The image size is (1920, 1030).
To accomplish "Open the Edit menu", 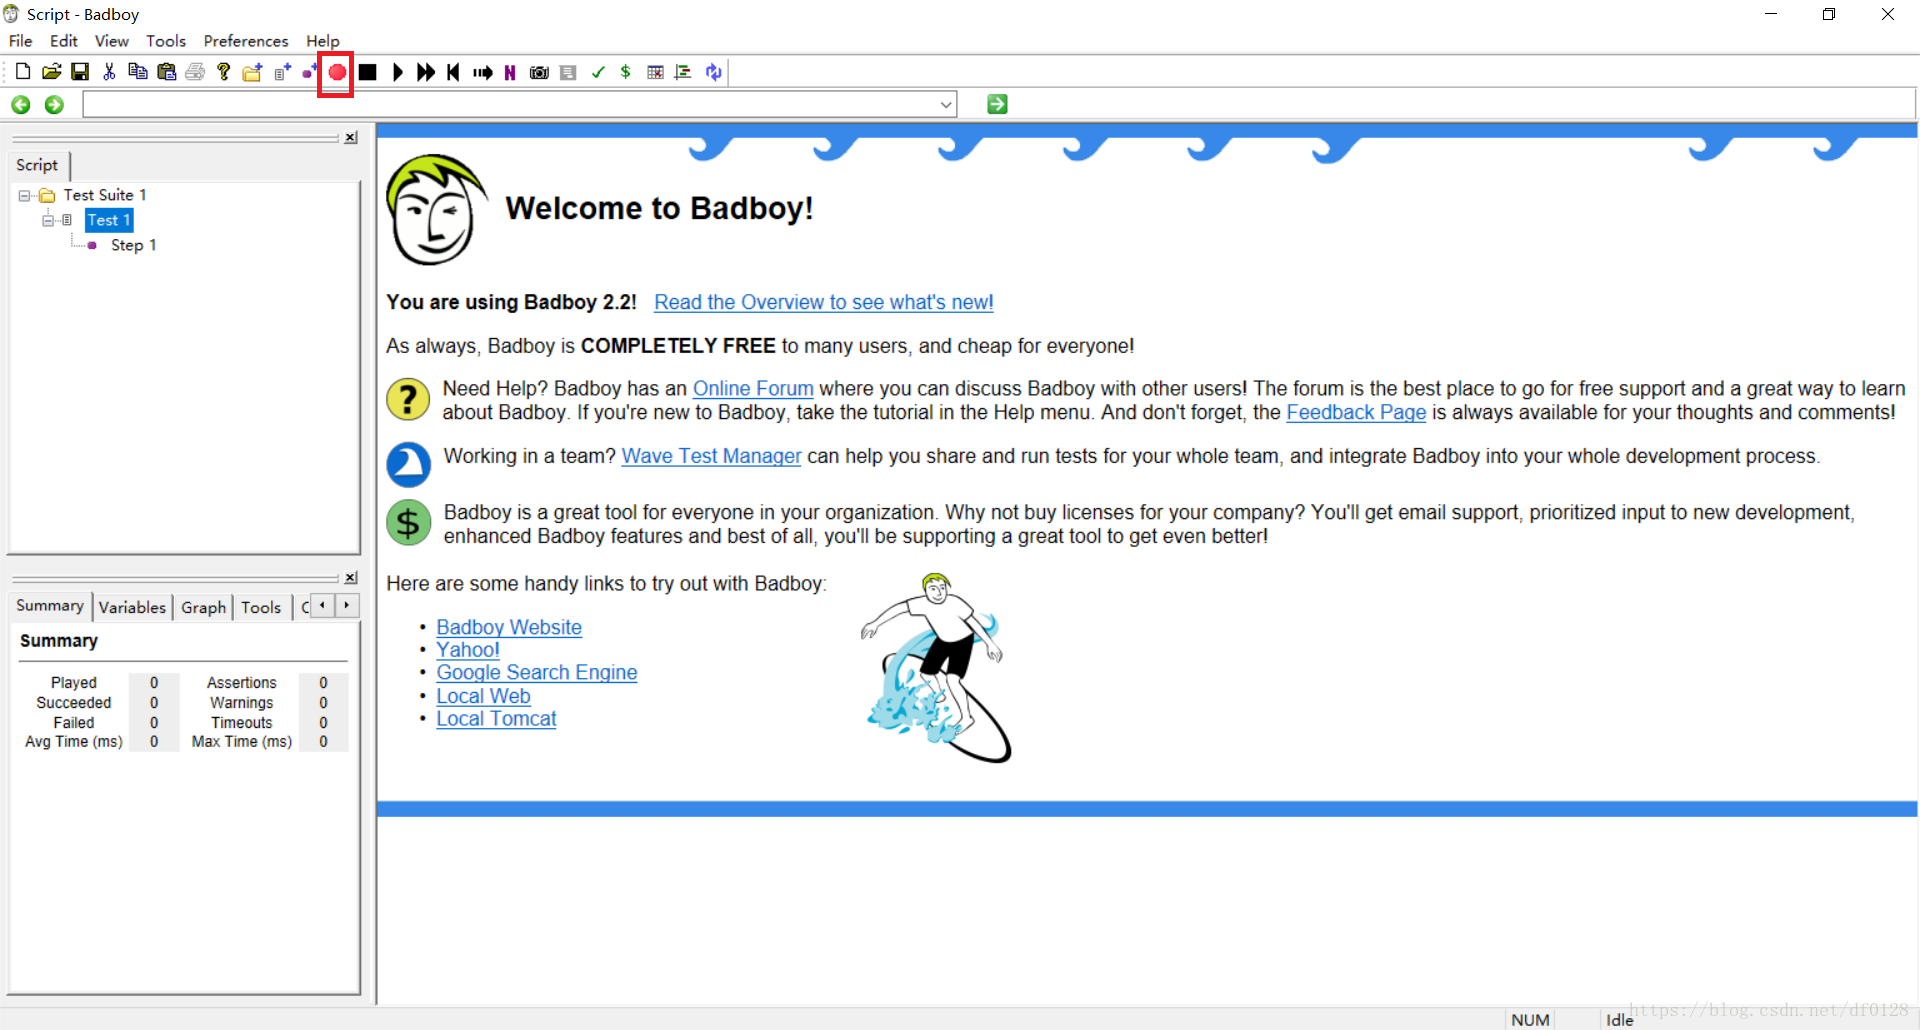I will pos(64,41).
